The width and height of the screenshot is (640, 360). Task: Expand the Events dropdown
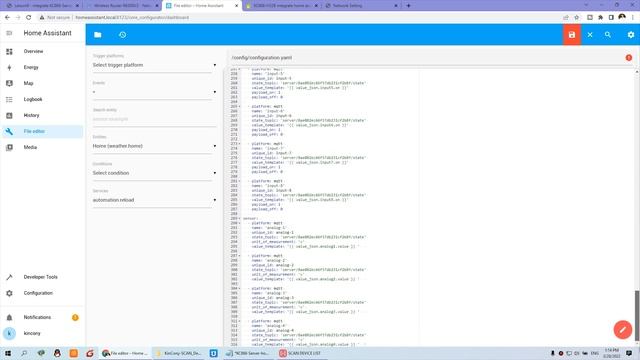[x=154, y=92]
